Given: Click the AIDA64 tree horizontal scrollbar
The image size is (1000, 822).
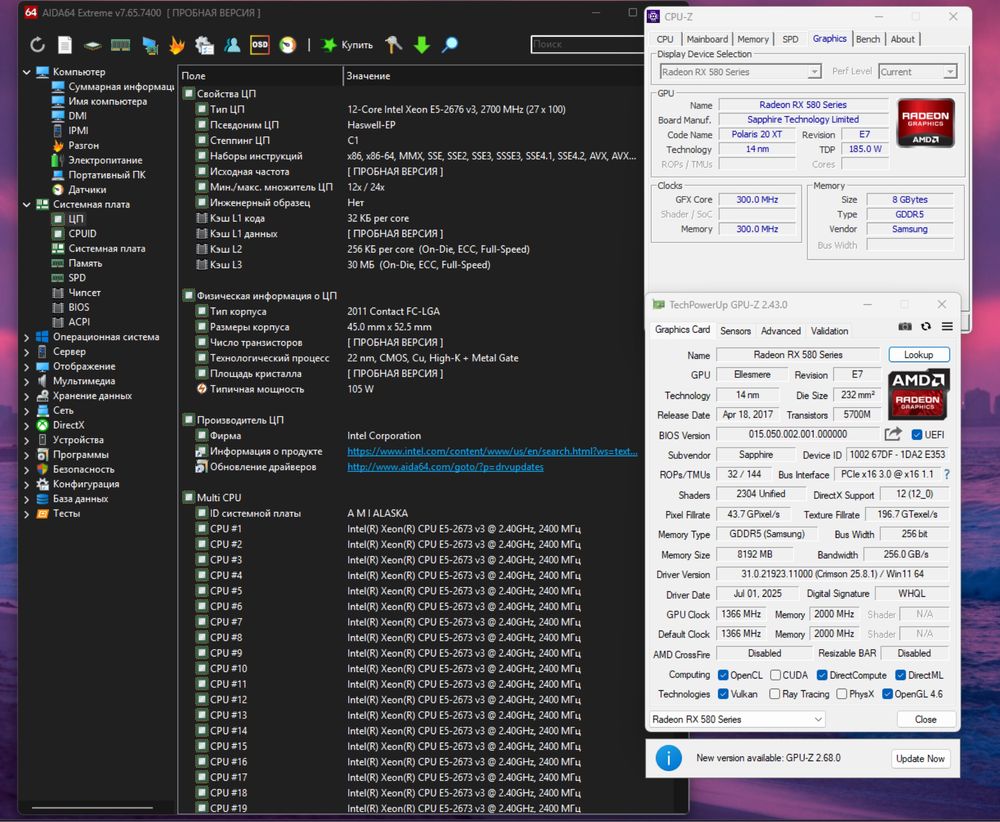Looking at the screenshot, I should [92, 807].
